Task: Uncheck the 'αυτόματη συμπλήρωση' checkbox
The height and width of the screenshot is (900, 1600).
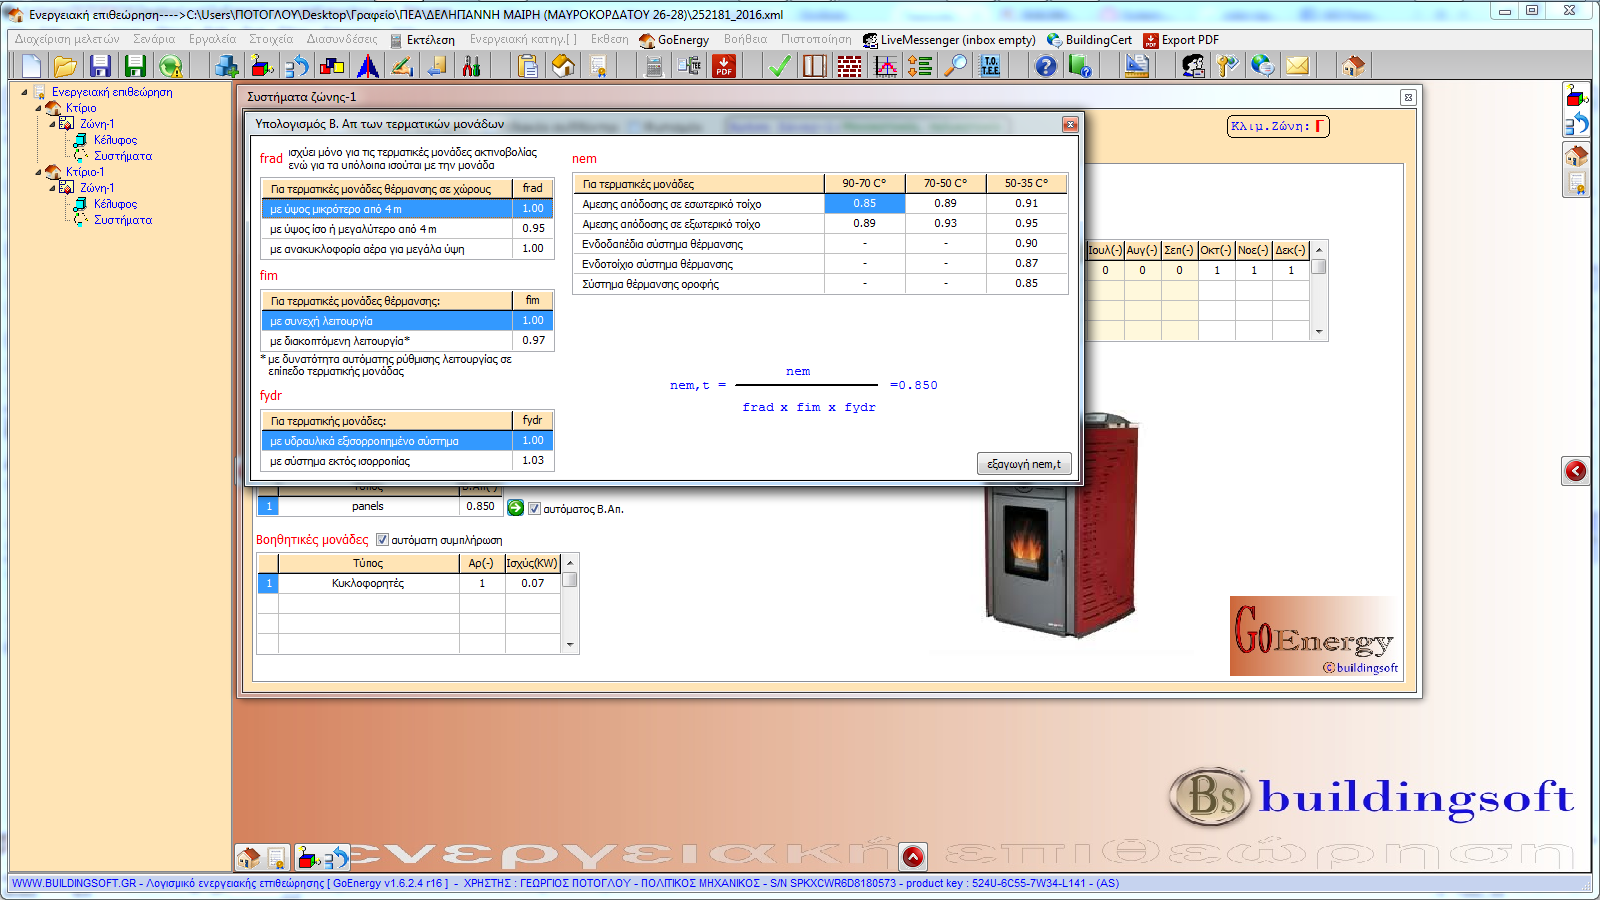Action: (x=382, y=540)
